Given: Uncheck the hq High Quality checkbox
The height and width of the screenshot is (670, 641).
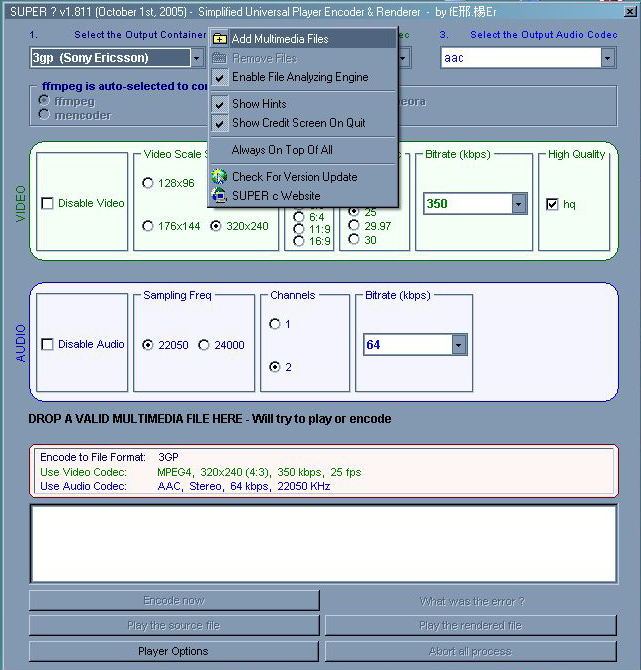Looking at the screenshot, I should [552, 204].
